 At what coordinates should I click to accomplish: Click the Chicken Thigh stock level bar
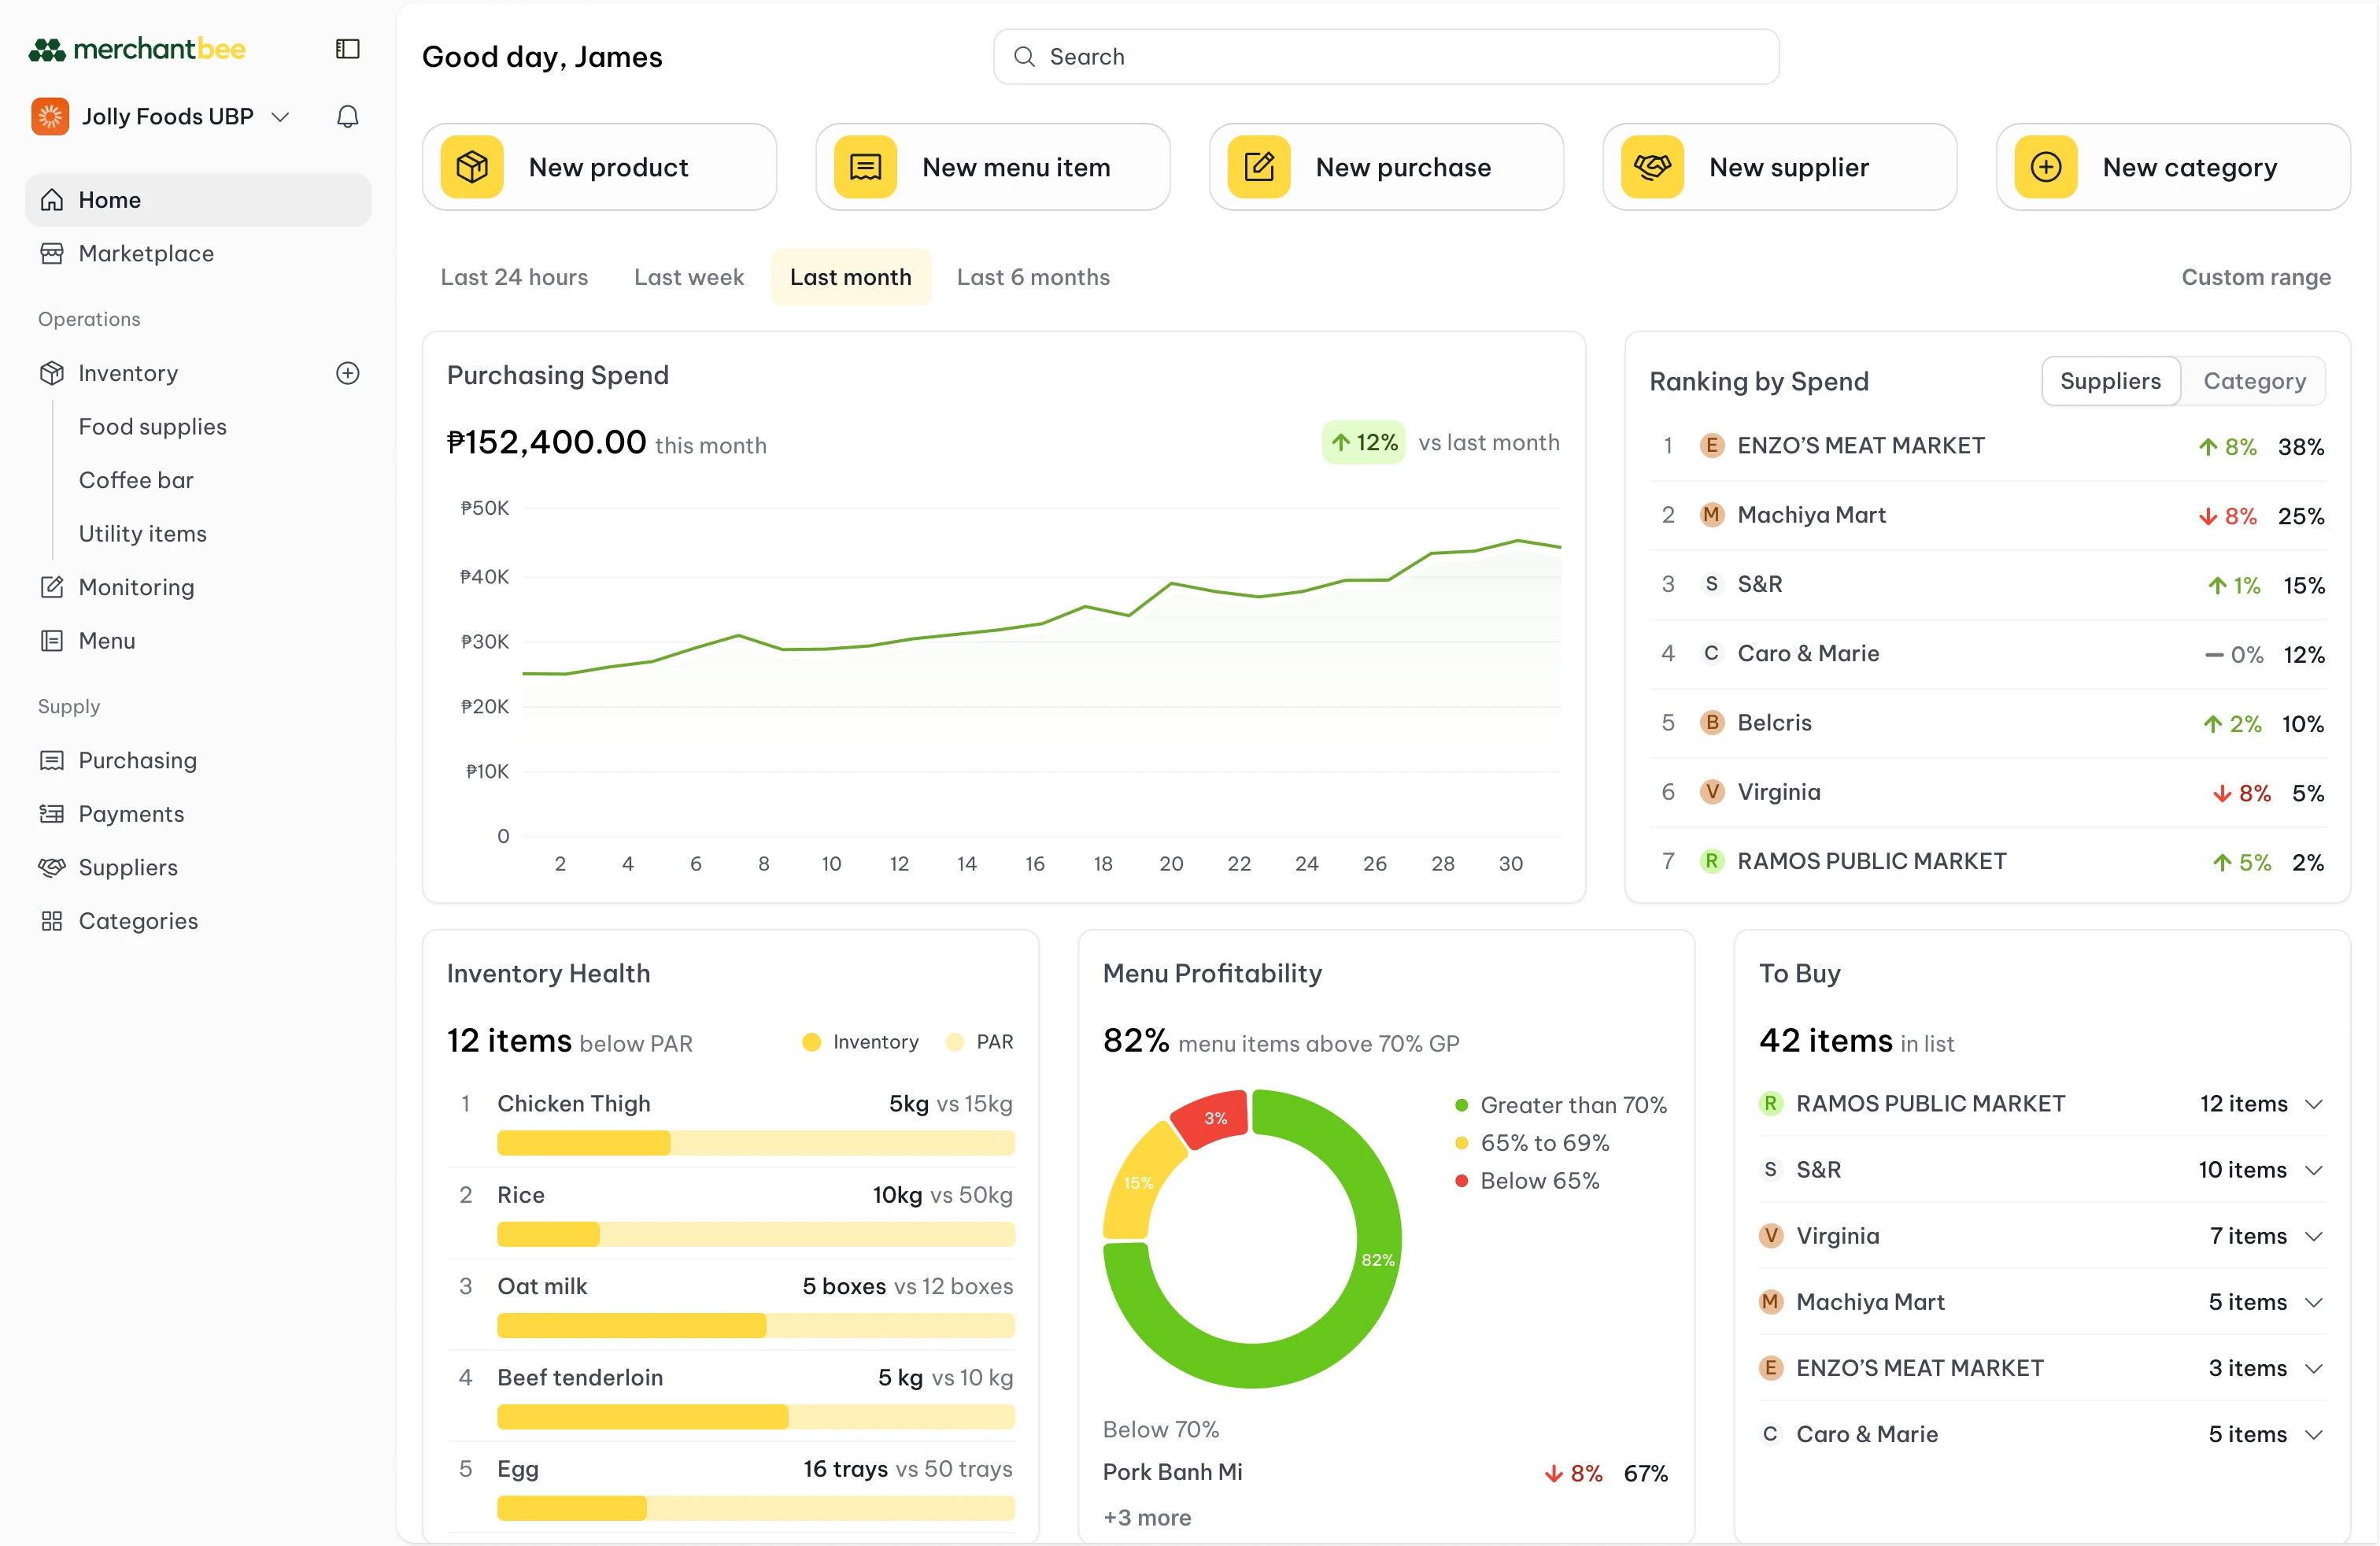point(754,1143)
